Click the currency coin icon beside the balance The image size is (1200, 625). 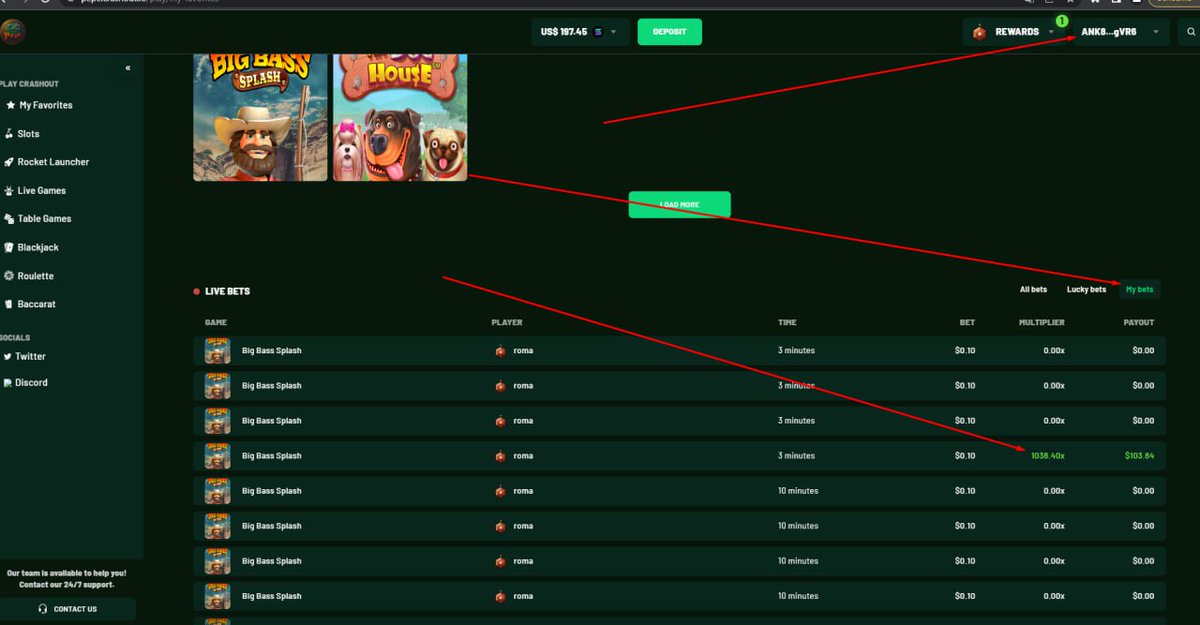click(x=599, y=32)
